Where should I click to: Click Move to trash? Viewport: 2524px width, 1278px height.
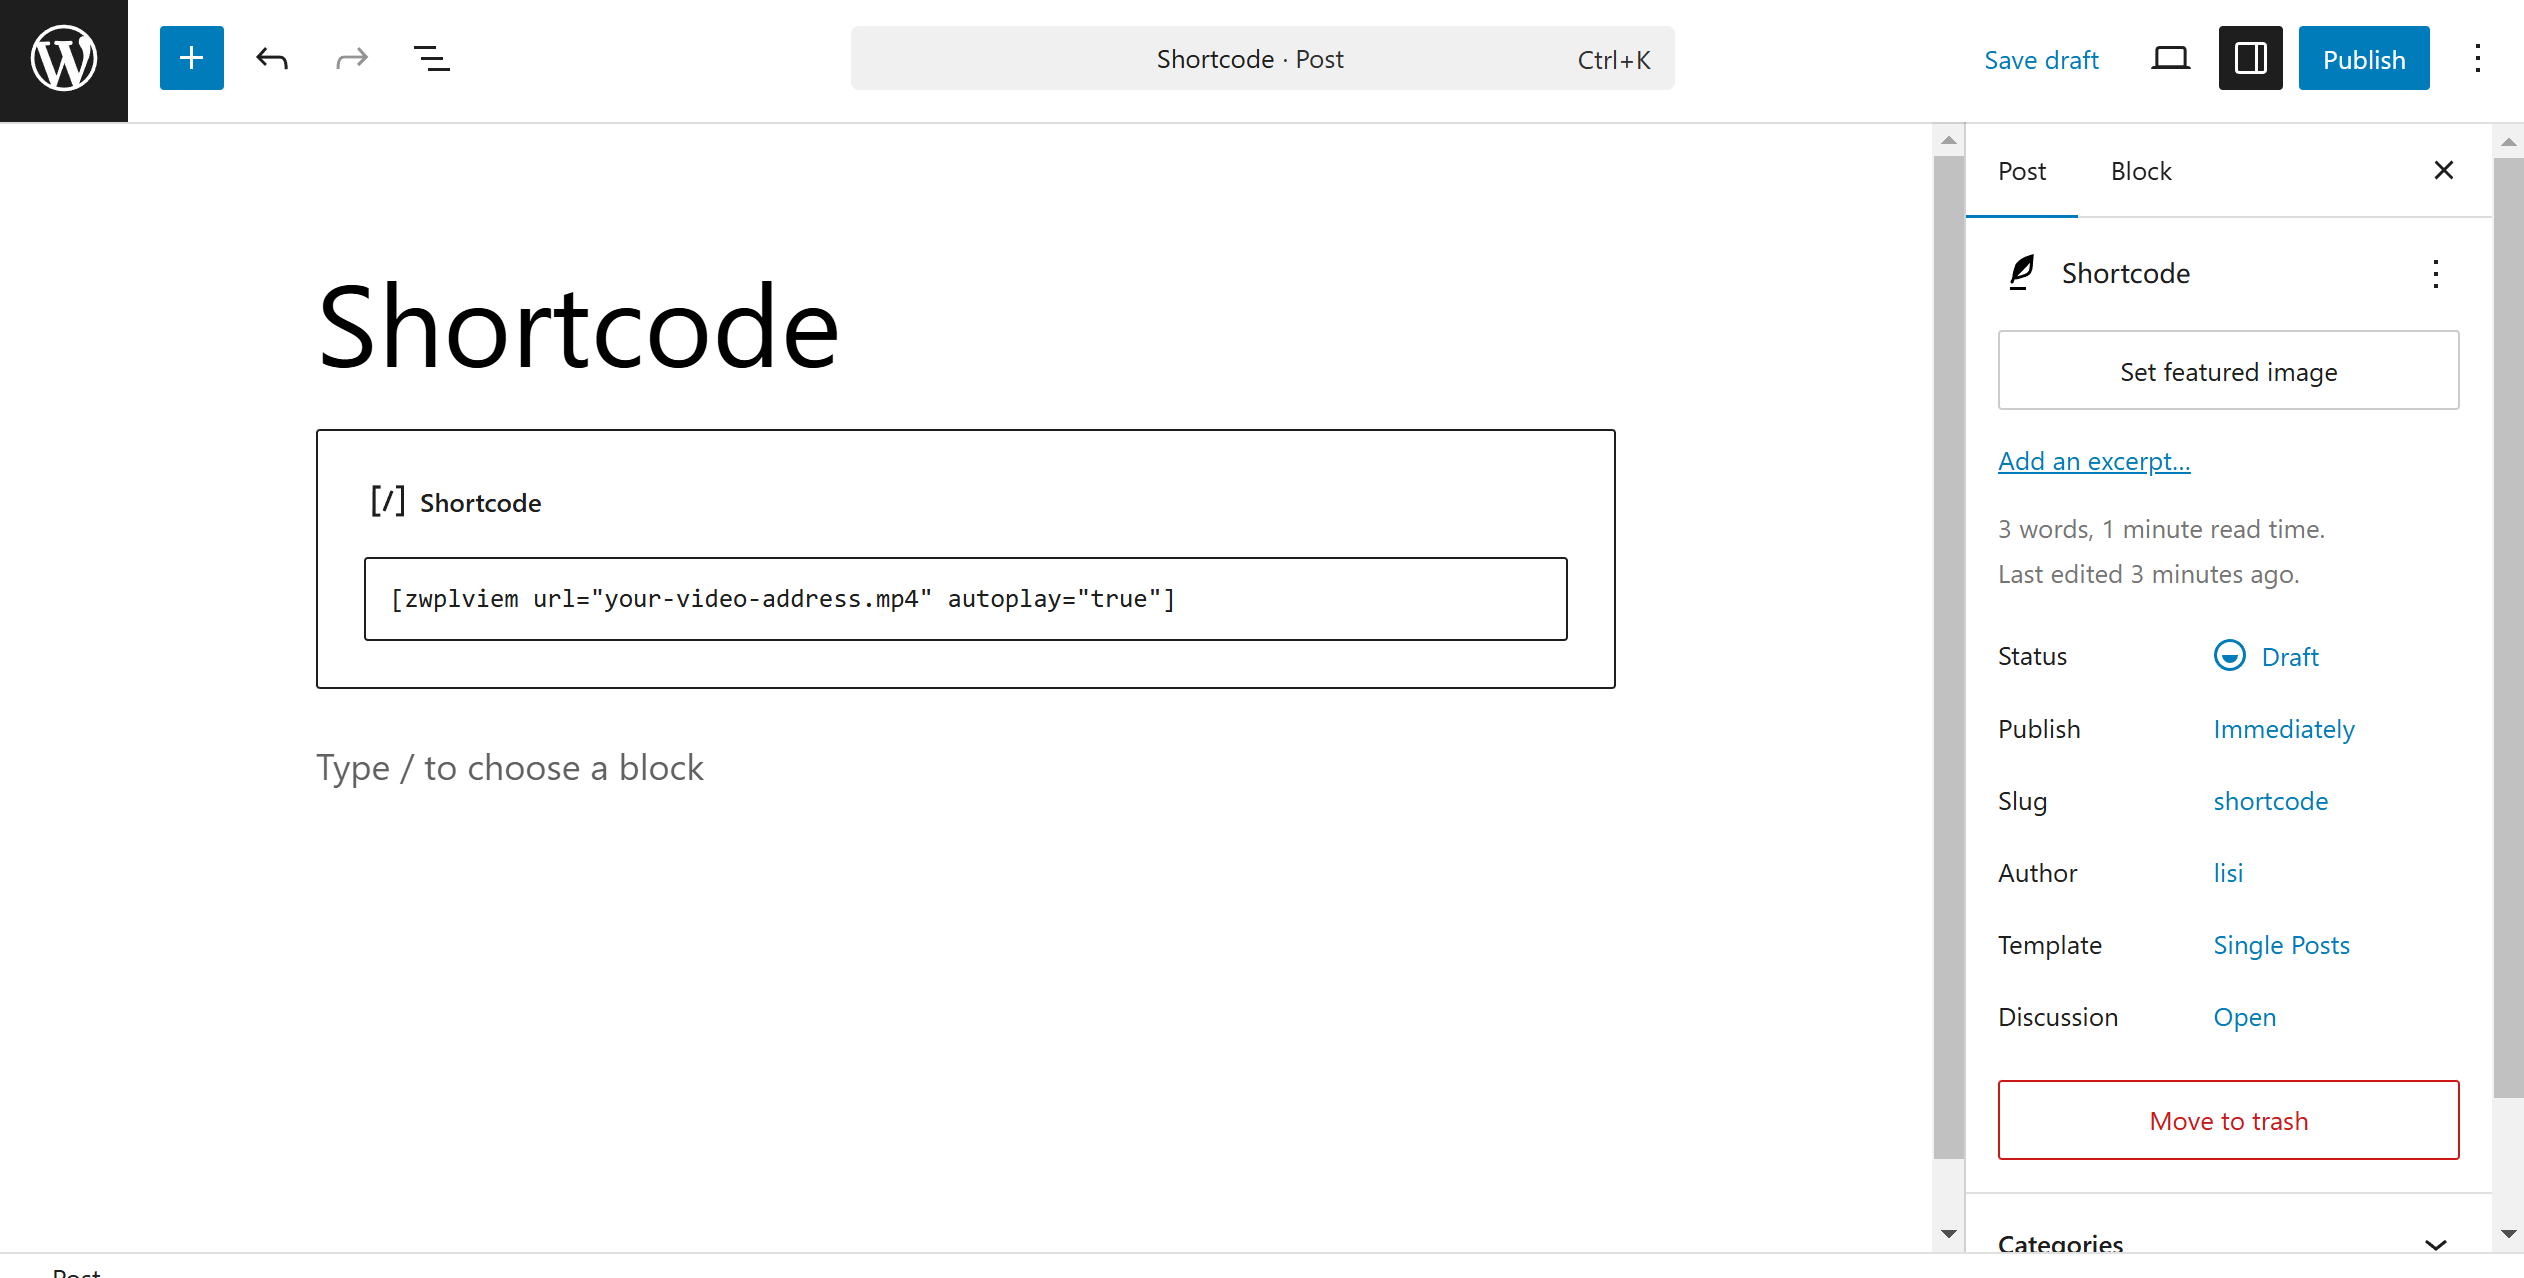[2228, 1120]
